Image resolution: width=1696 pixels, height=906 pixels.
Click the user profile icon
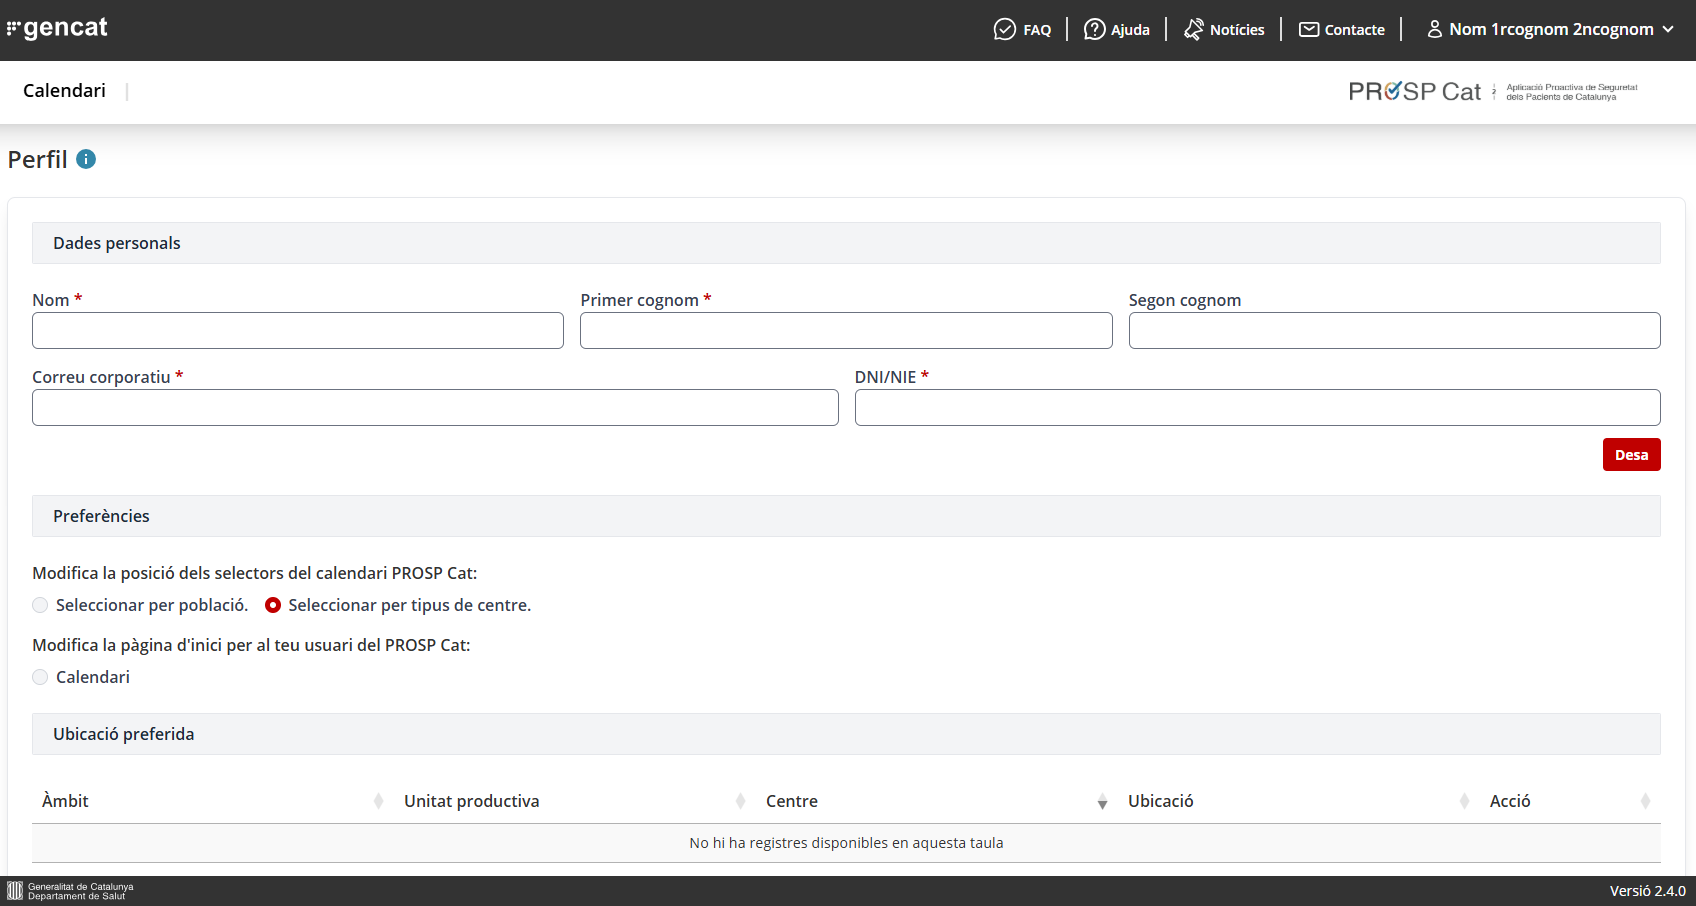[x=1434, y=29]
